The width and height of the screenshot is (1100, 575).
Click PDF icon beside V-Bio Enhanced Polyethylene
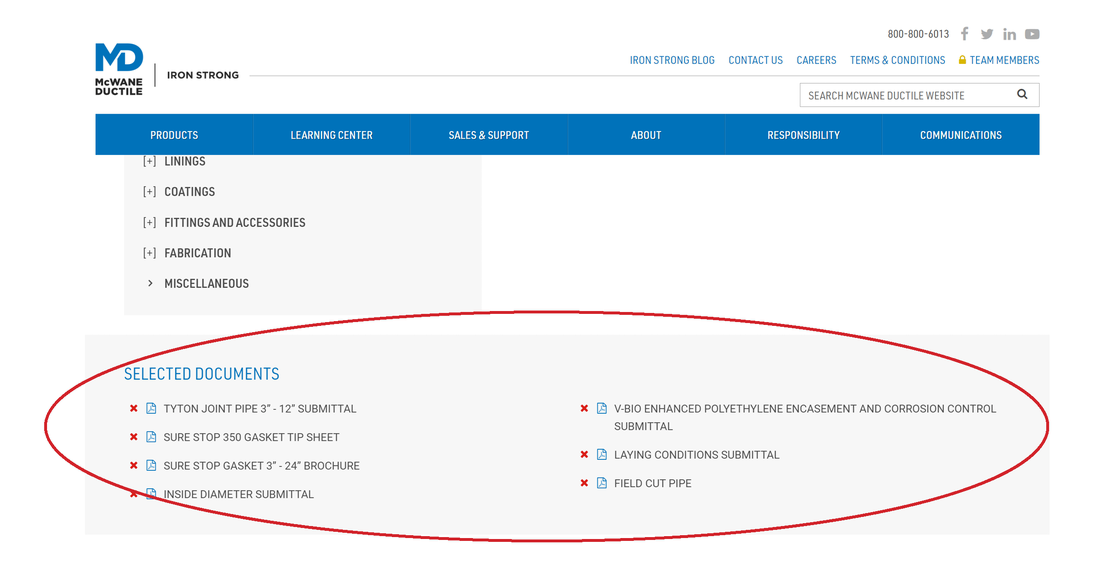(601, 408)
